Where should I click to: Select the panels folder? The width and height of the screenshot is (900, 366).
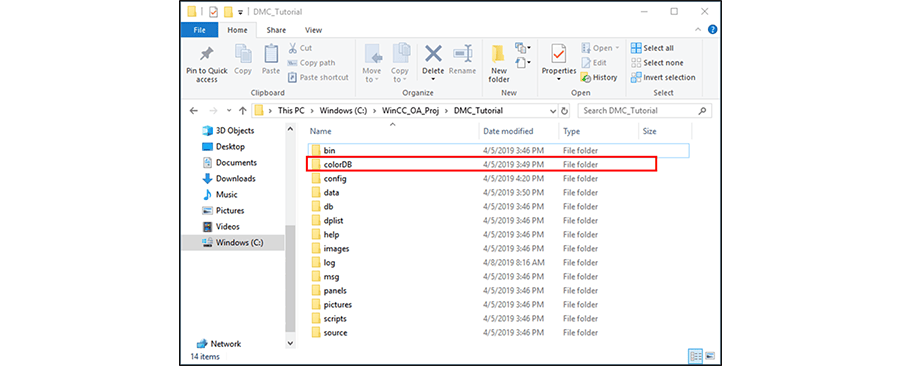[498, 291]
